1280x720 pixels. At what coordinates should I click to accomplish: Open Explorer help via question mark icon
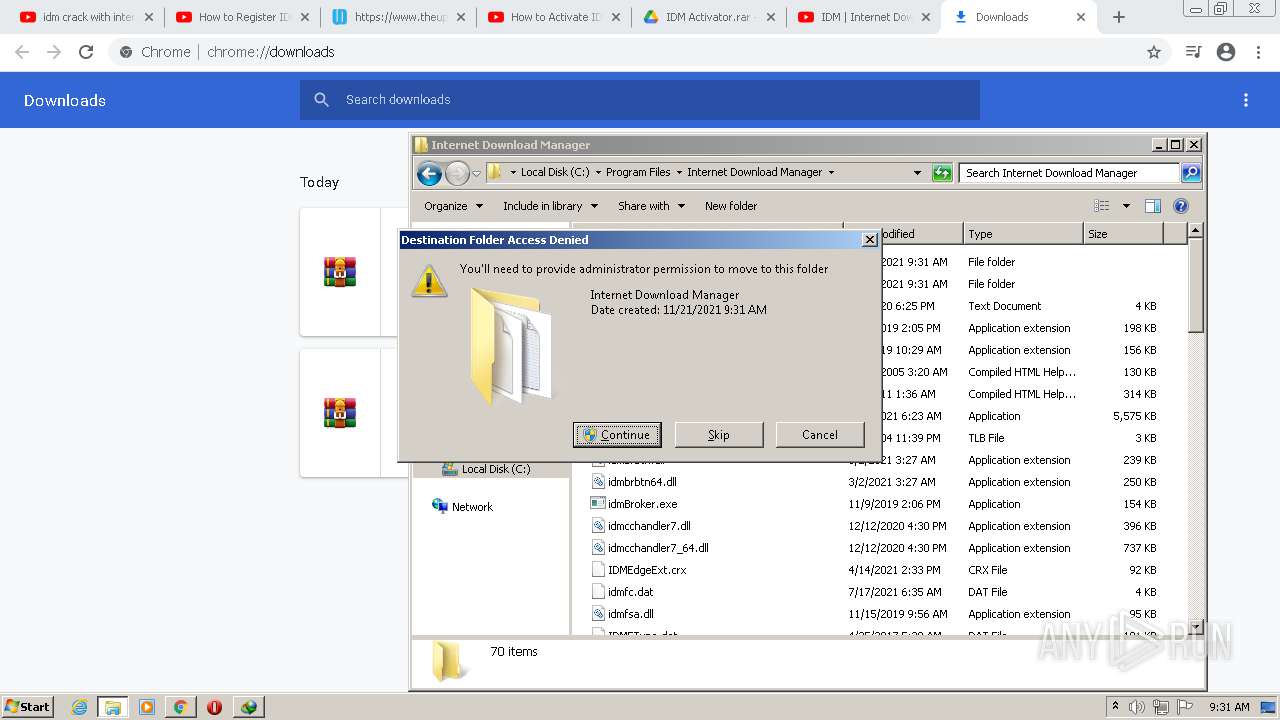tap(1181, 206)
